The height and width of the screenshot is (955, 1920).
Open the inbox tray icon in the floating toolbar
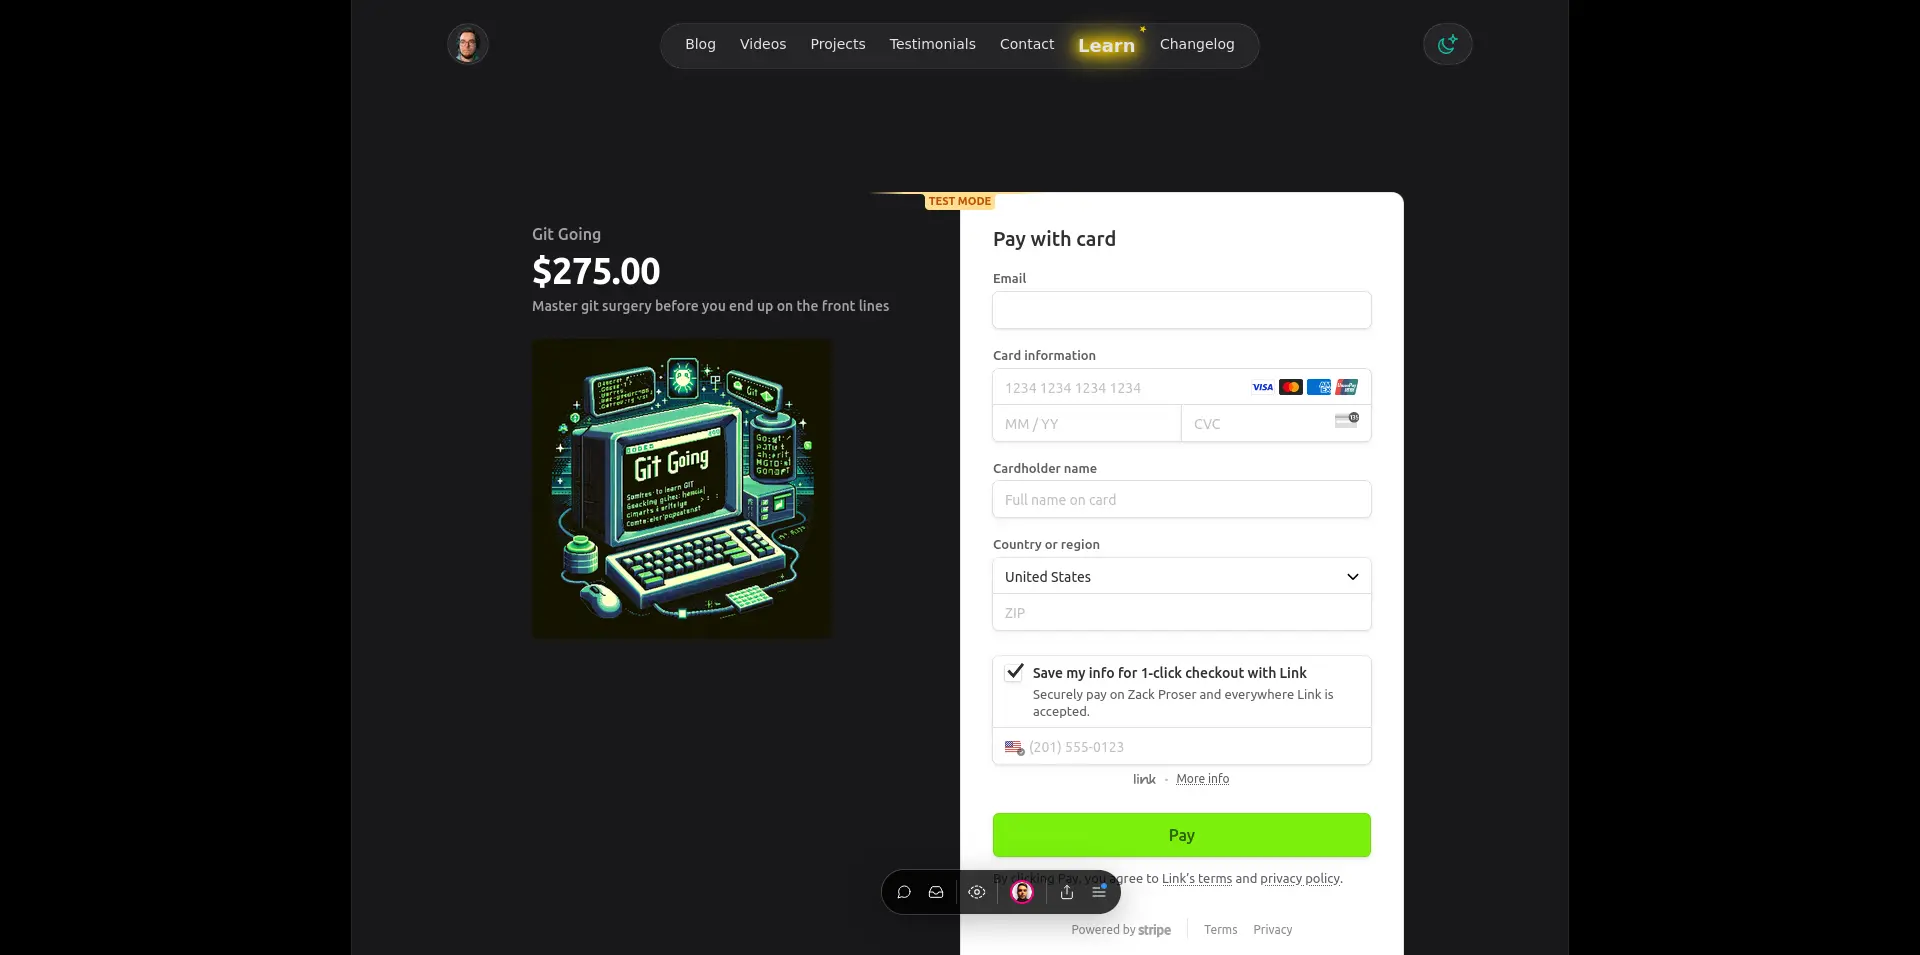coord(936,892)
